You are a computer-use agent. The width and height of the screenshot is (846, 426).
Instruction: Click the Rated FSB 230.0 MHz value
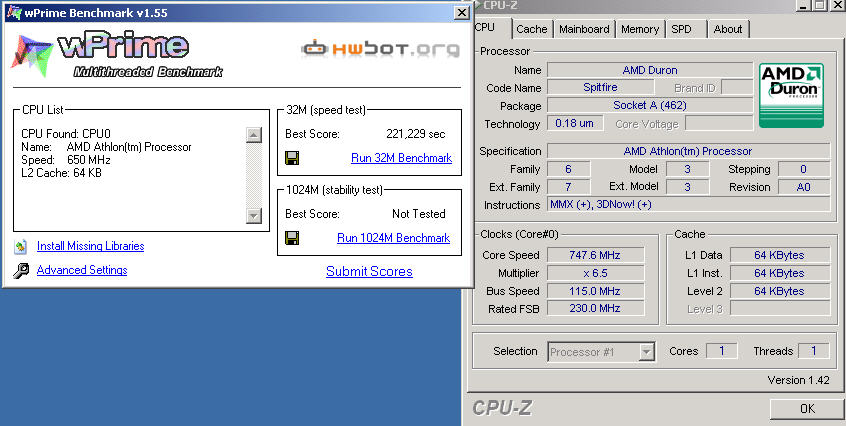coord(595,308)
